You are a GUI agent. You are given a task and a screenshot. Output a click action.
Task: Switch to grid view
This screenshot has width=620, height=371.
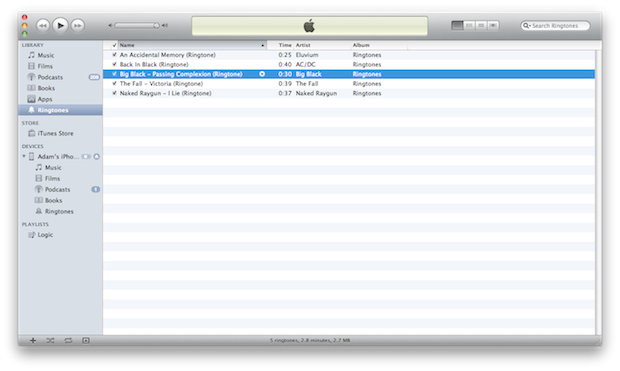(x=481, y=25)
